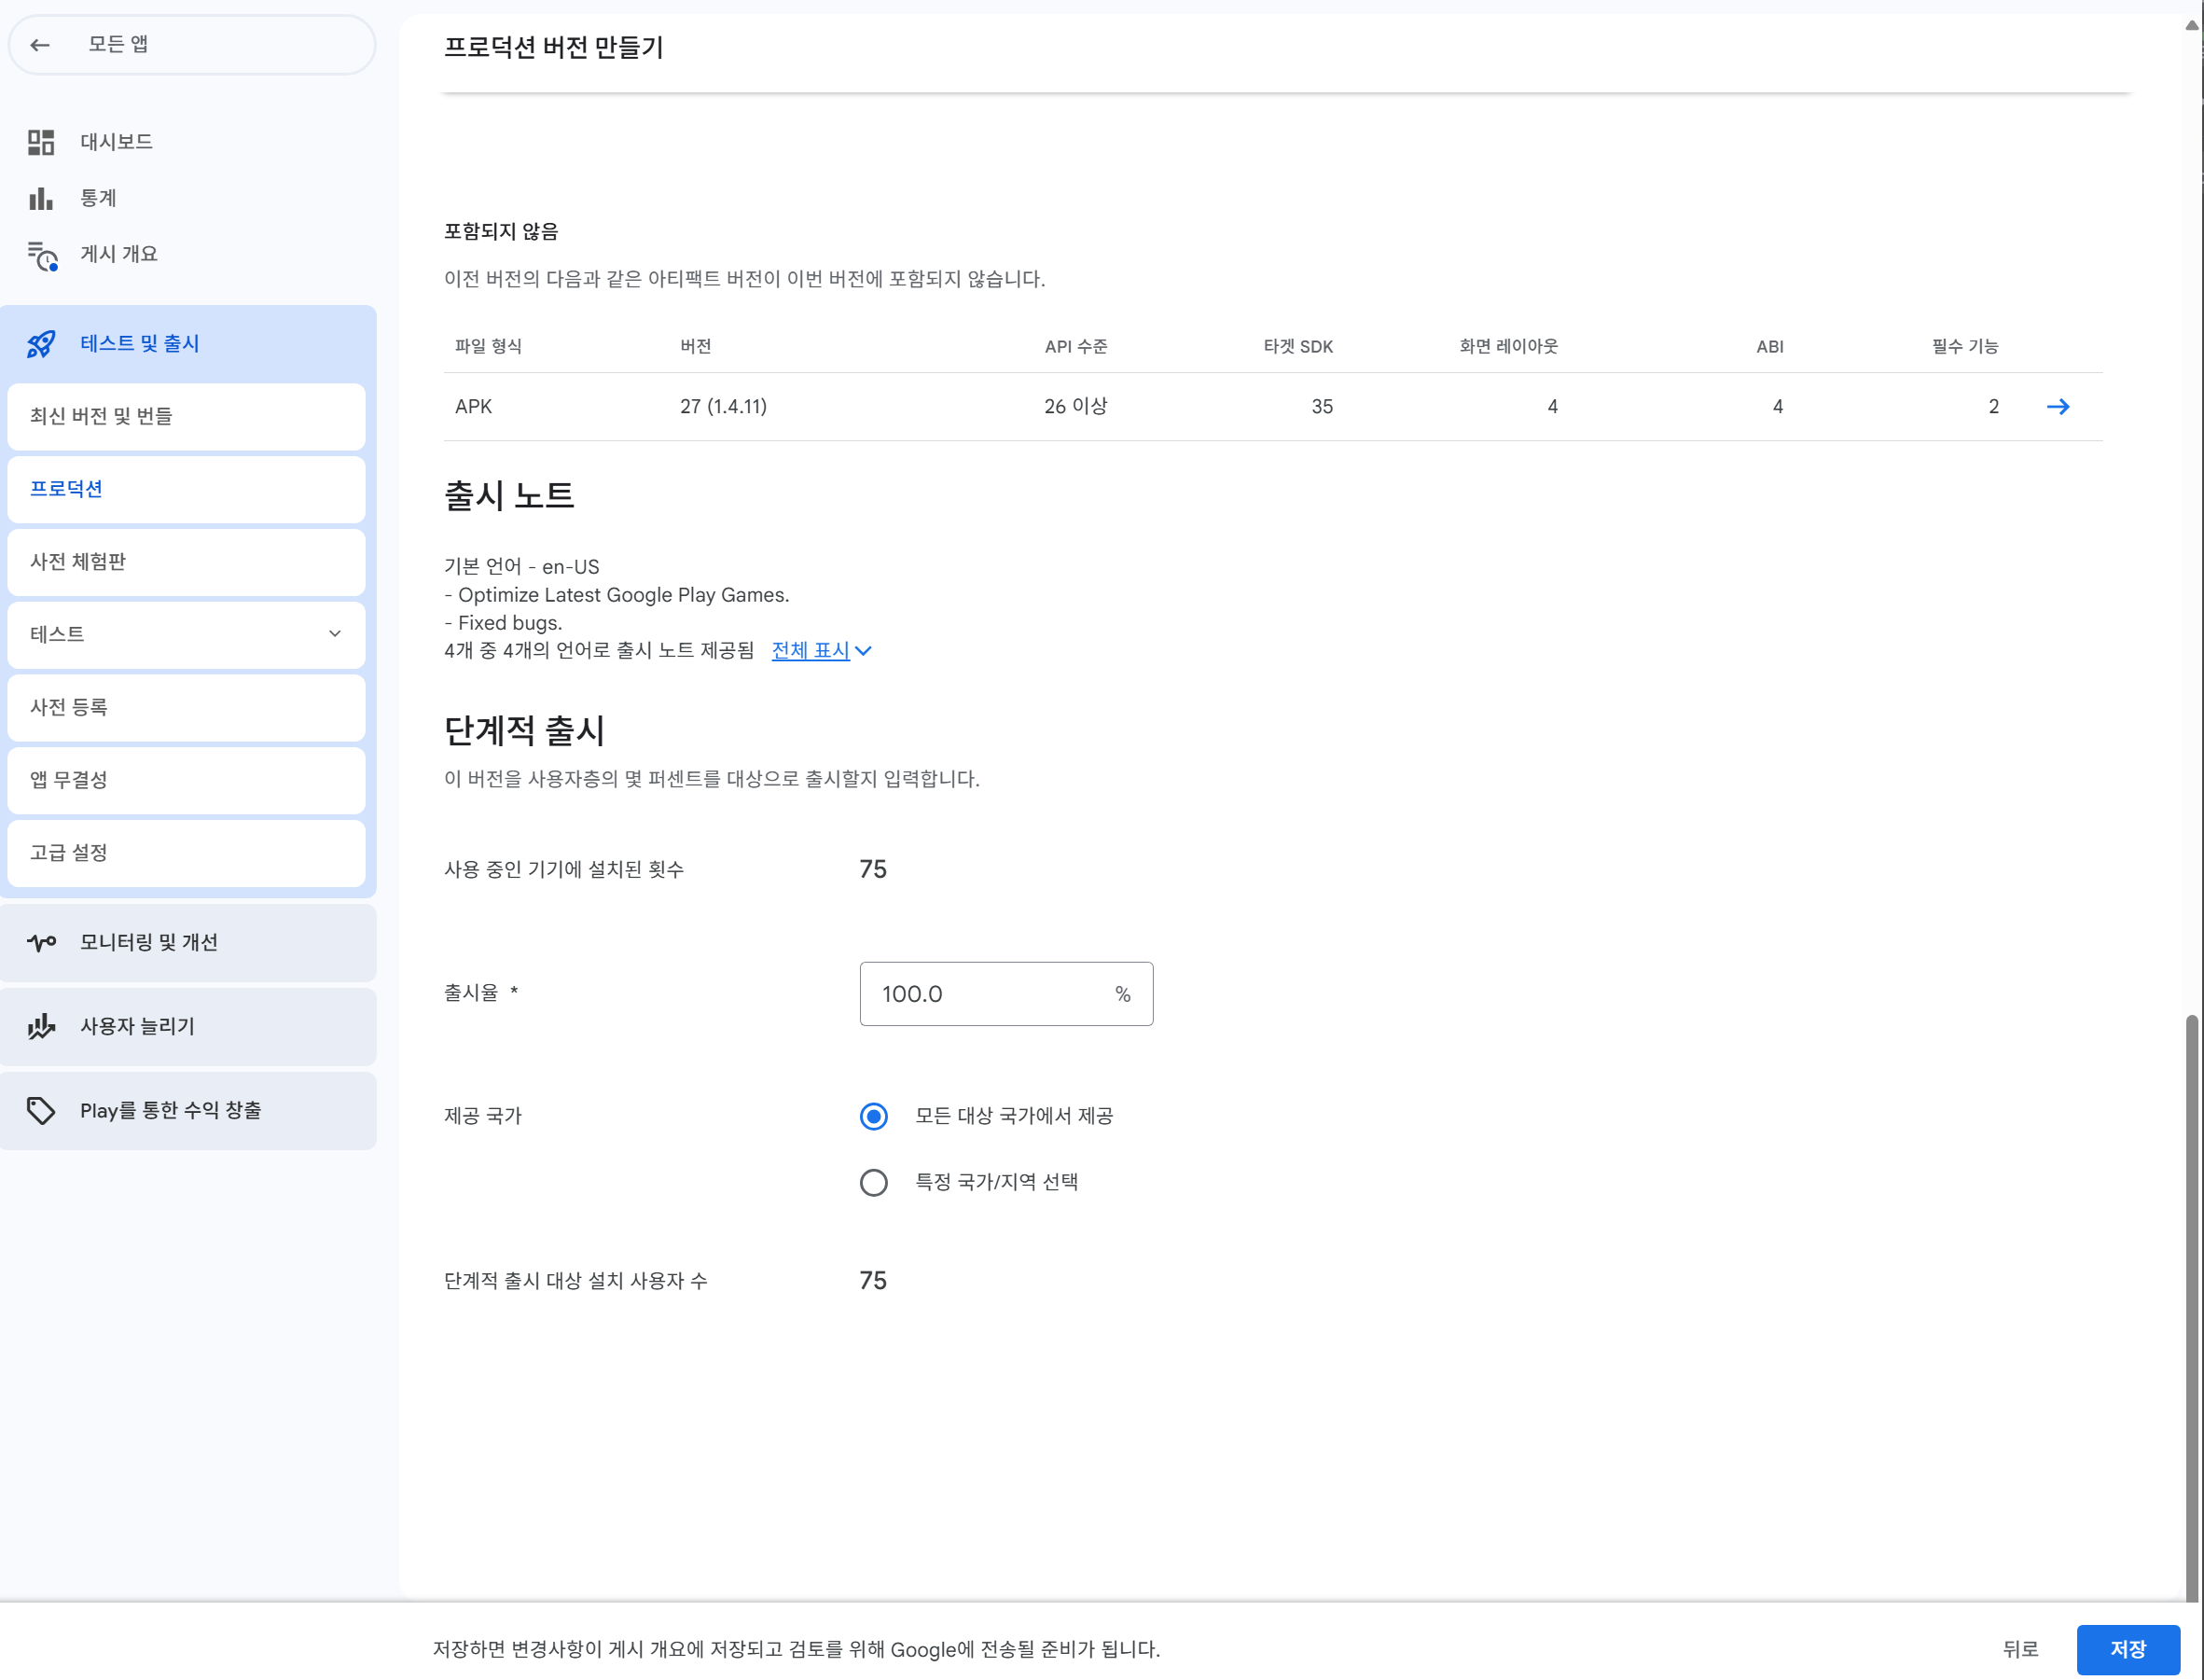Click blue arrow in APK row

click(x=2057, y=407)
